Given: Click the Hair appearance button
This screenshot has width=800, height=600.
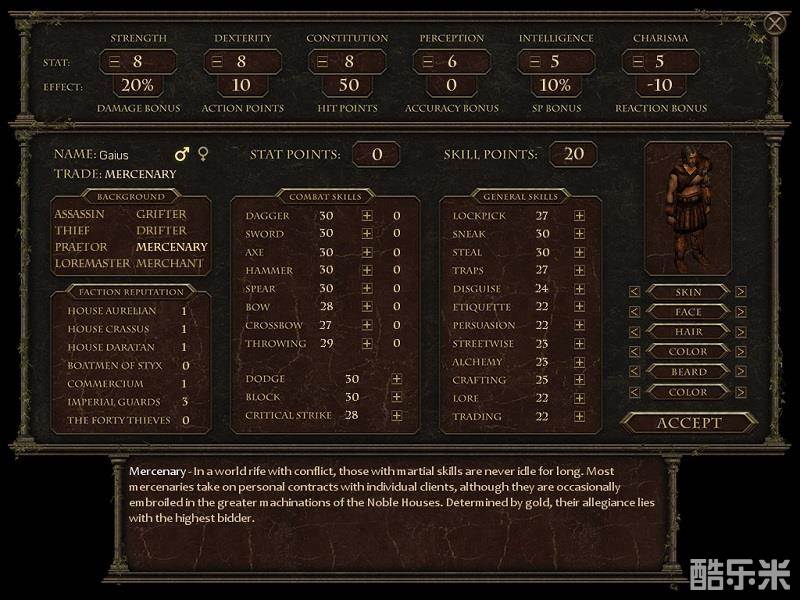Looking at the screenshot, I should pos(687,332).
